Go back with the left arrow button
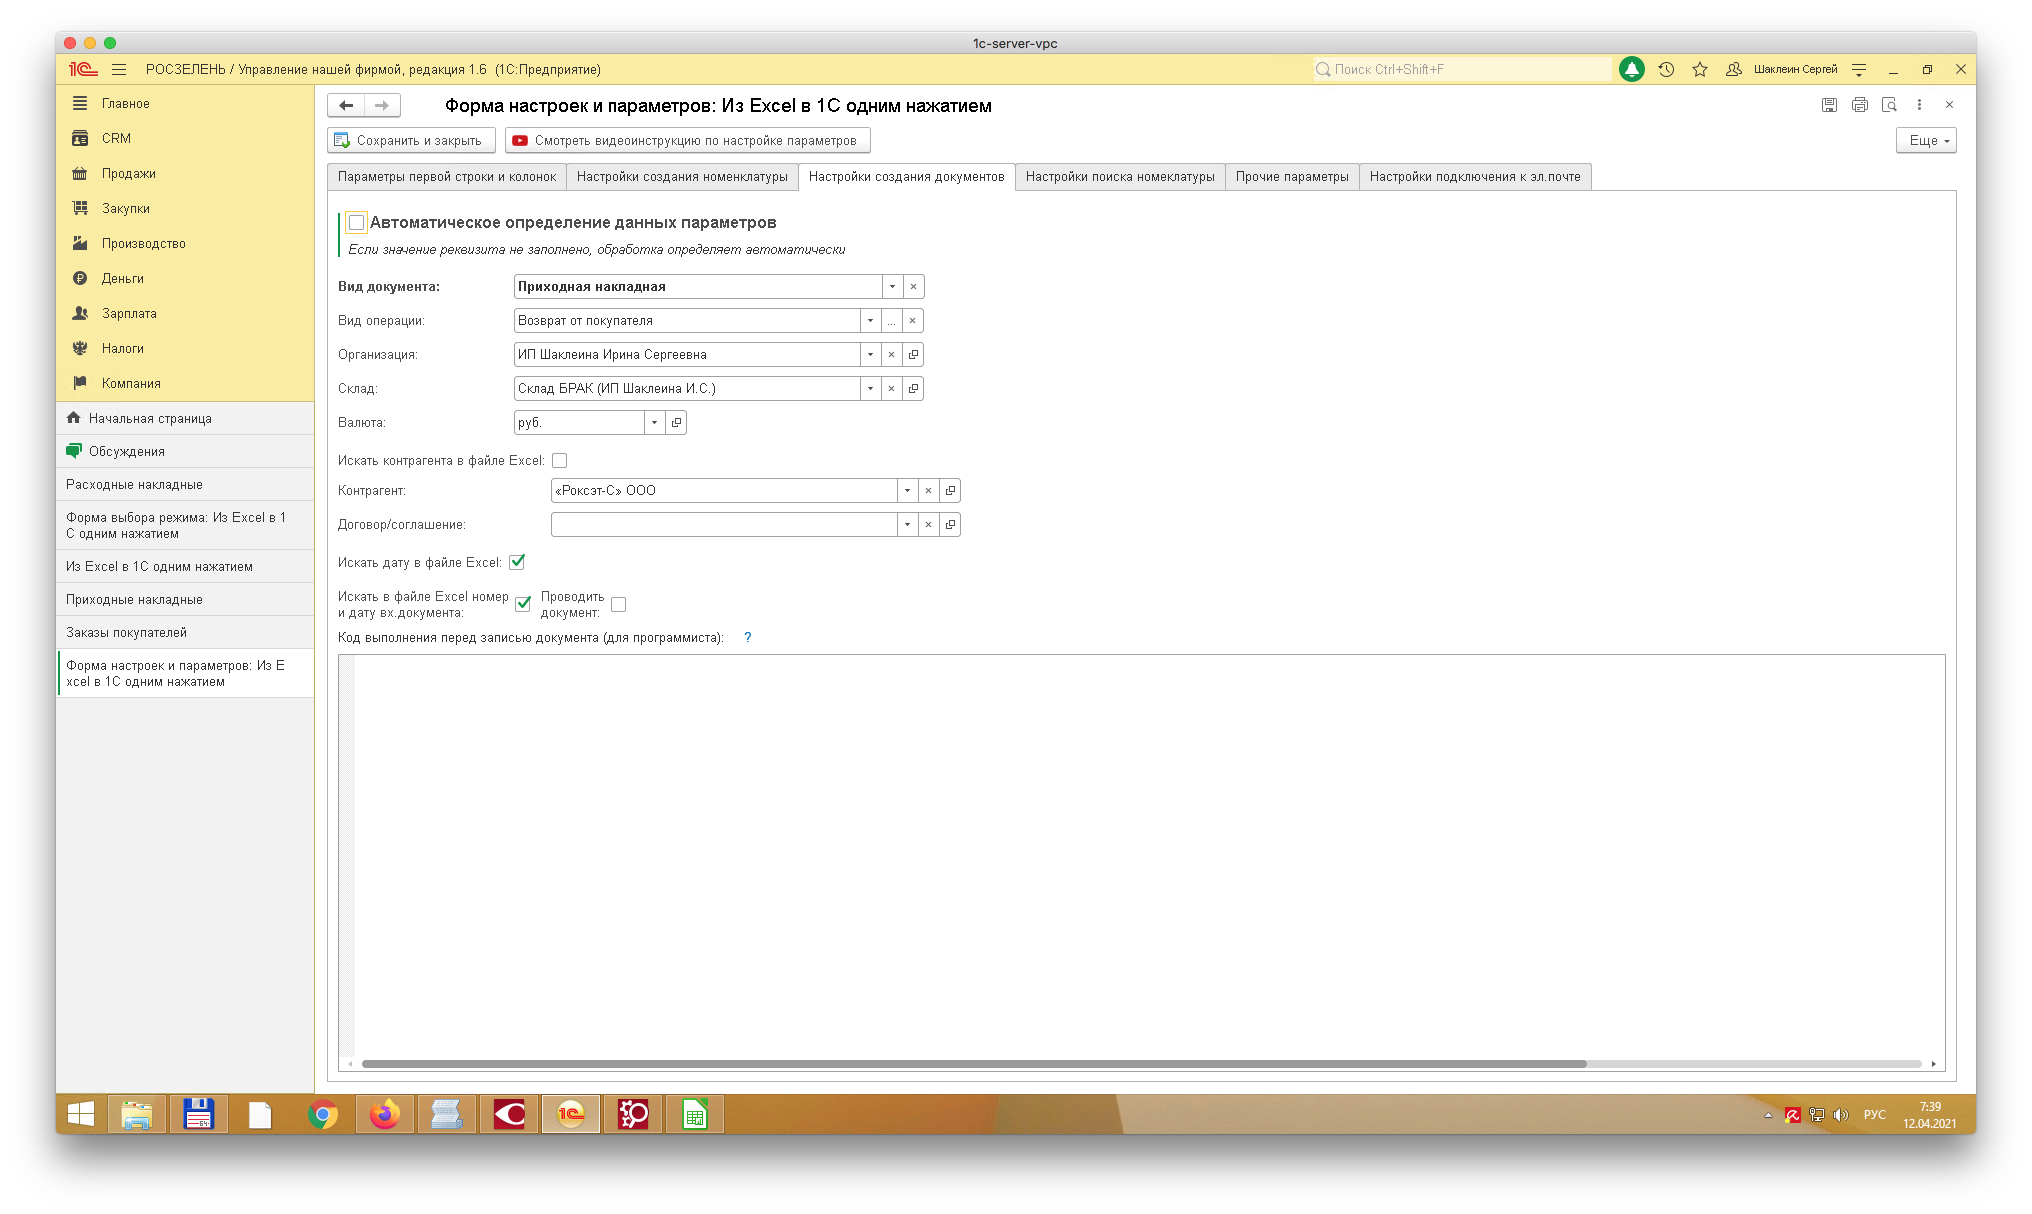Screen dimensions: 2032x1214 pos(346,105)
